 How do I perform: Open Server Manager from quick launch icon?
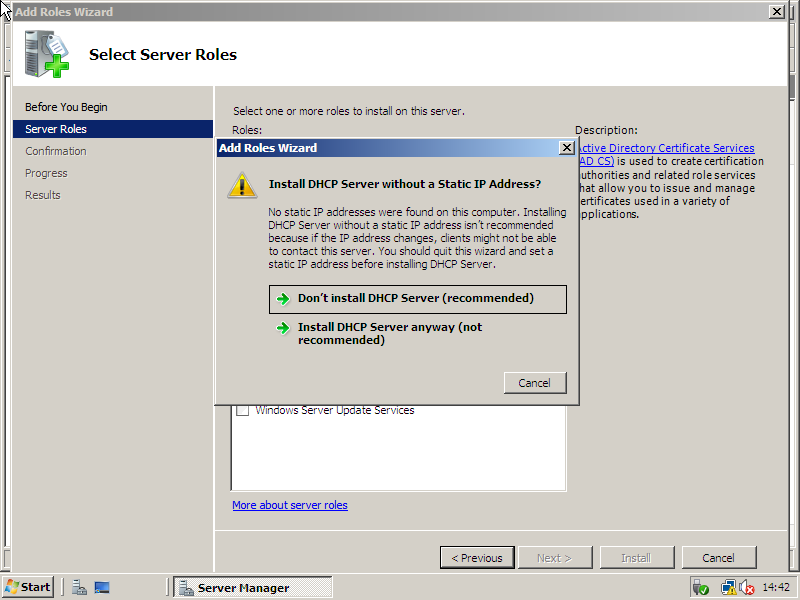[x=79, y=587]
